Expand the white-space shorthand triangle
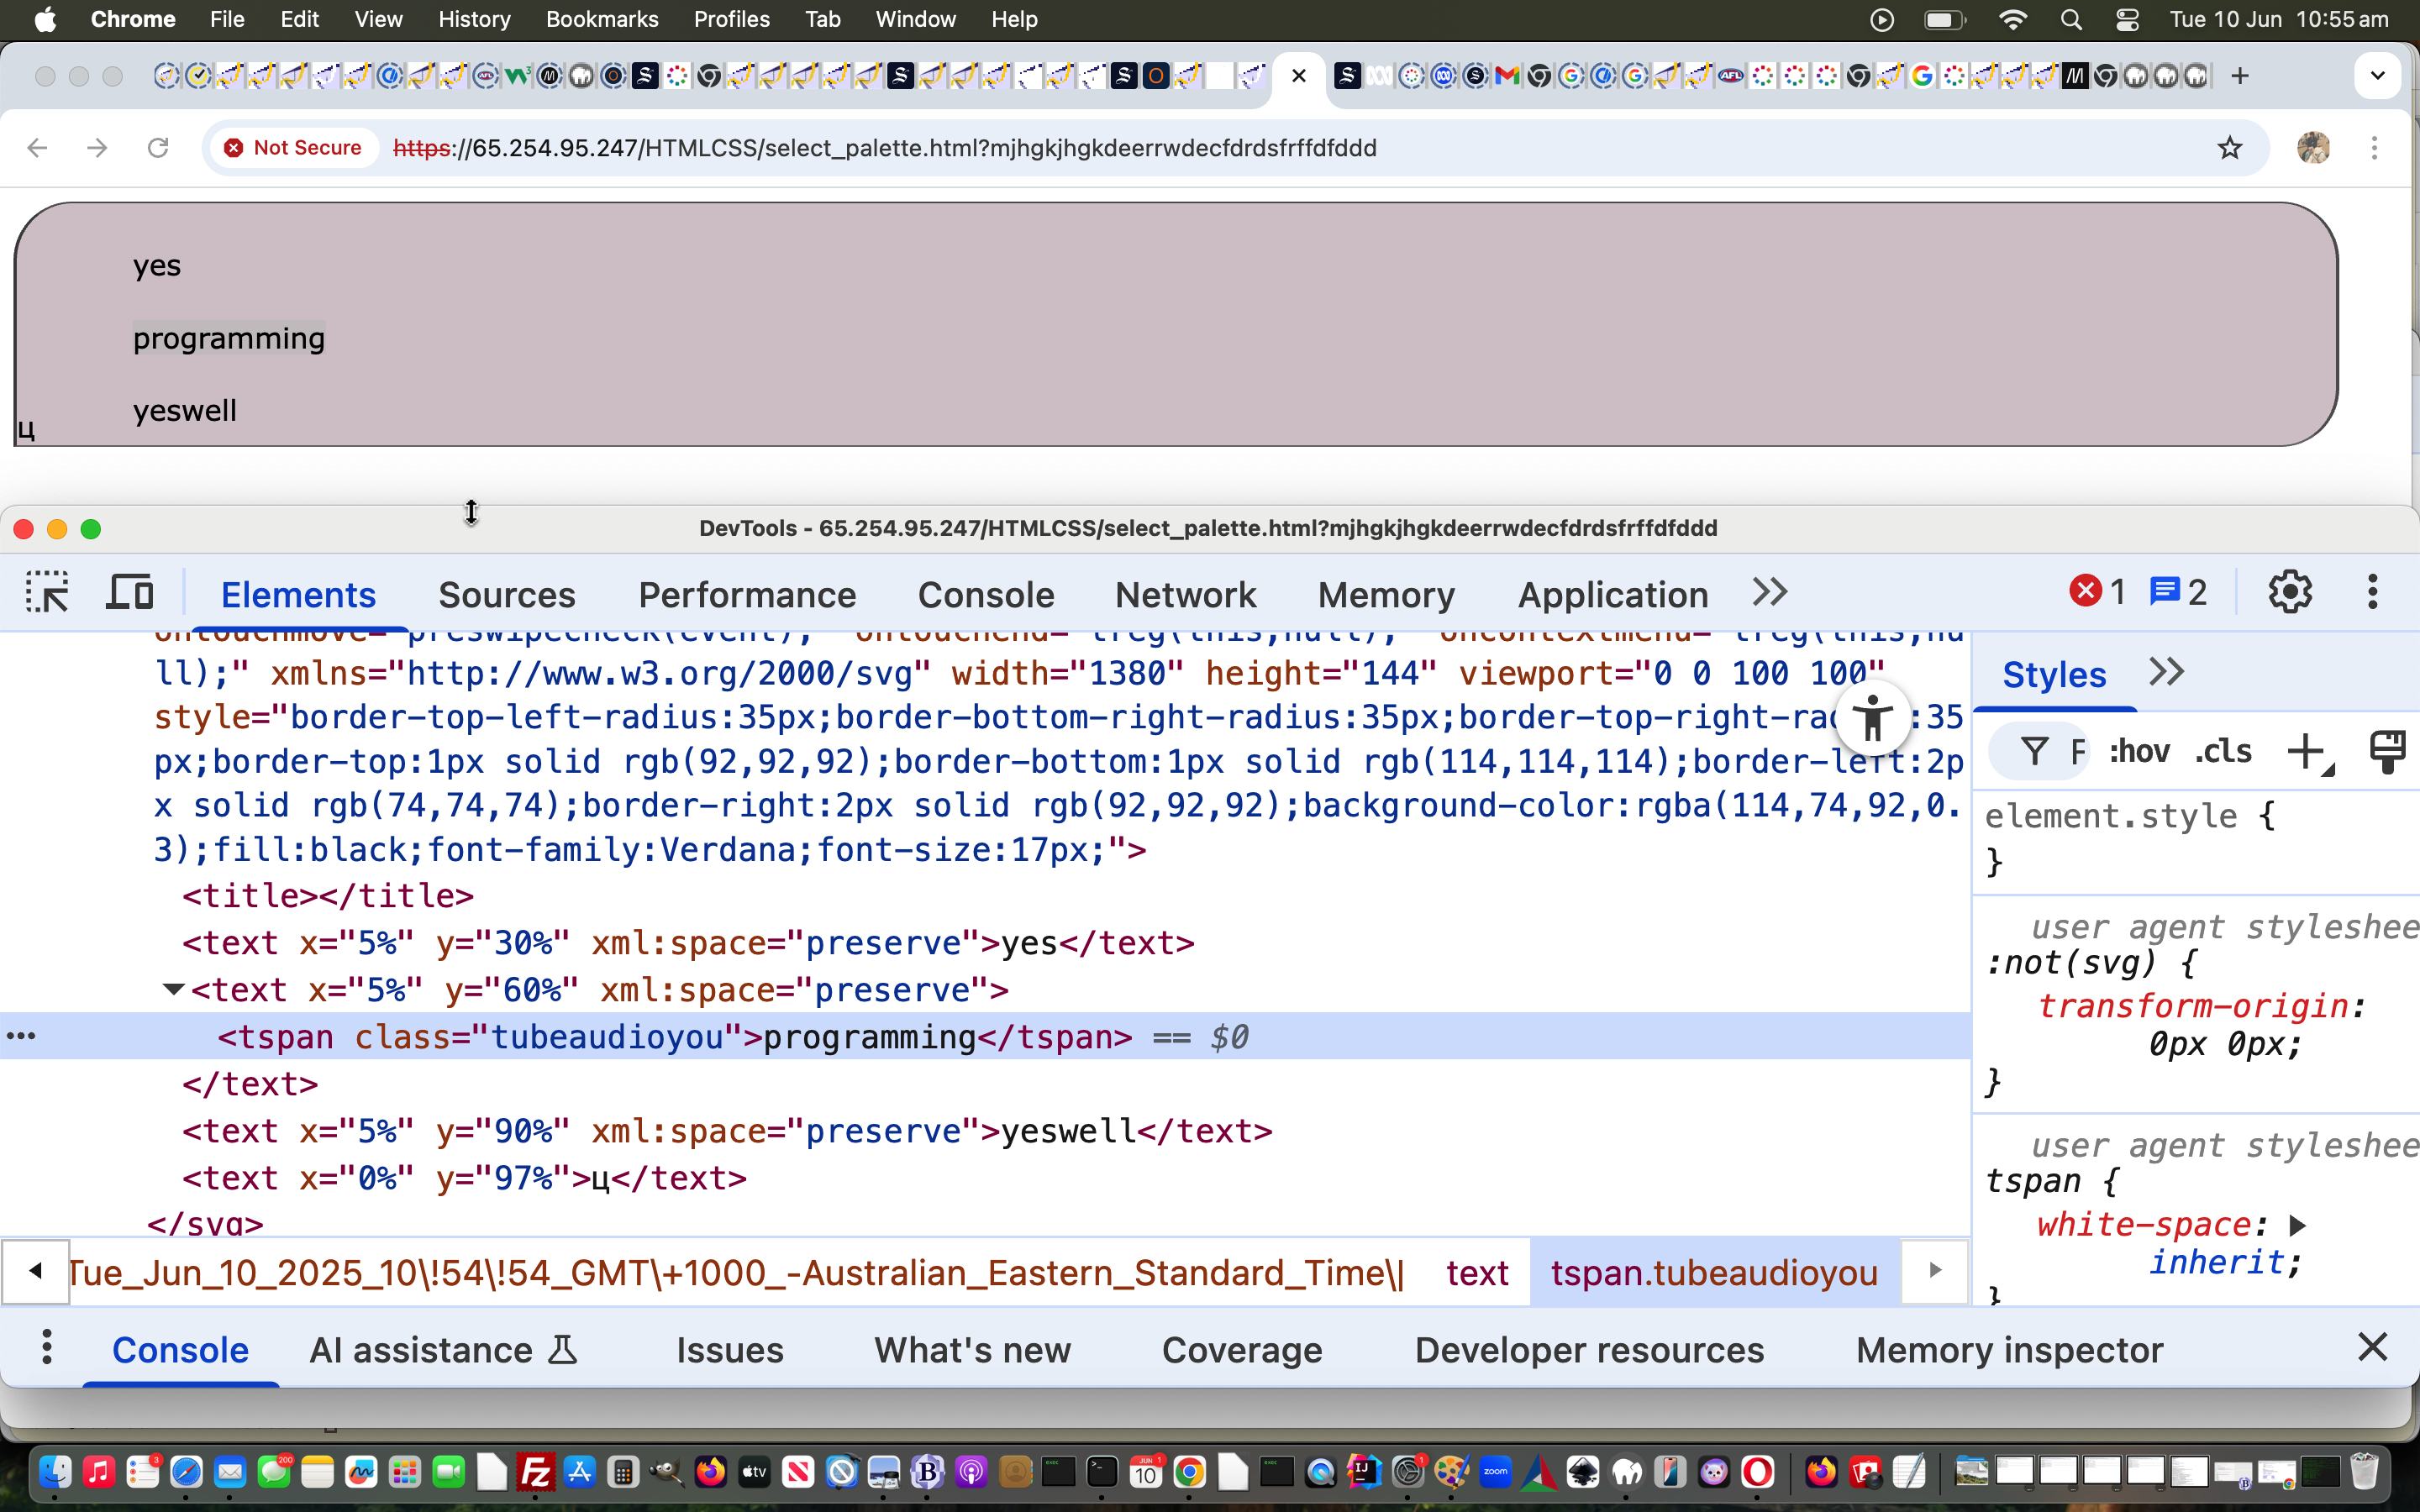Screen dimensions: 2420x1512 click(2297, 1225)
